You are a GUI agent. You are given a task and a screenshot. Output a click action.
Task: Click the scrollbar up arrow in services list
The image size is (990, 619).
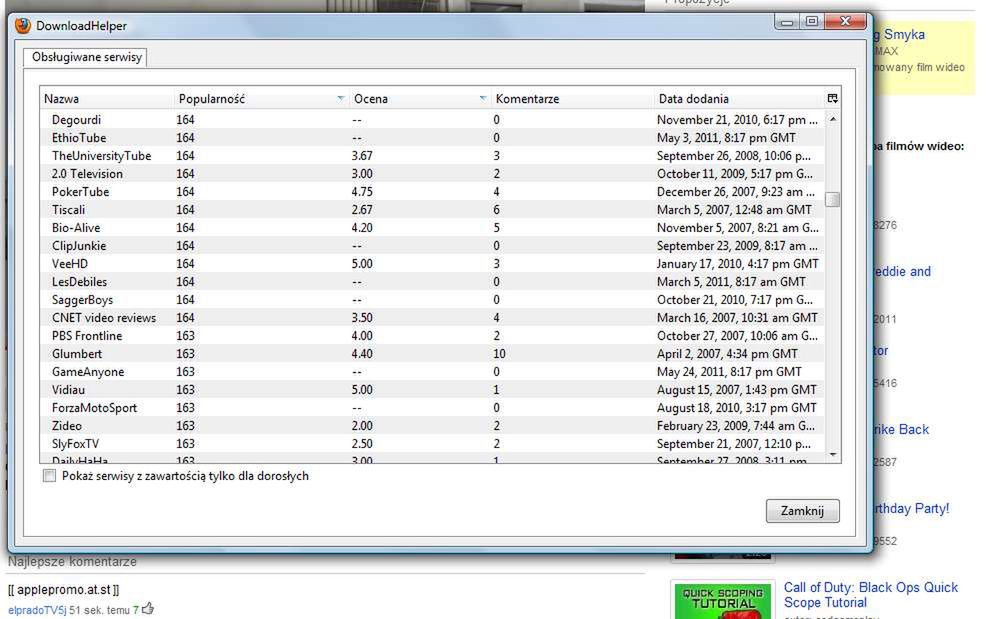pos(833,119)
